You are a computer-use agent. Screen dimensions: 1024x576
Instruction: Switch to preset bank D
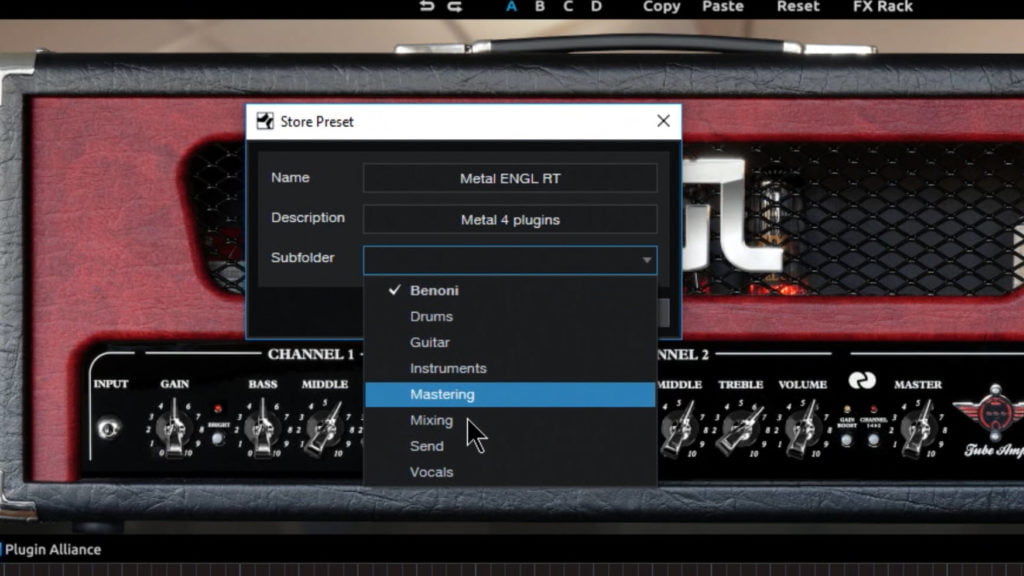point(596,7)
